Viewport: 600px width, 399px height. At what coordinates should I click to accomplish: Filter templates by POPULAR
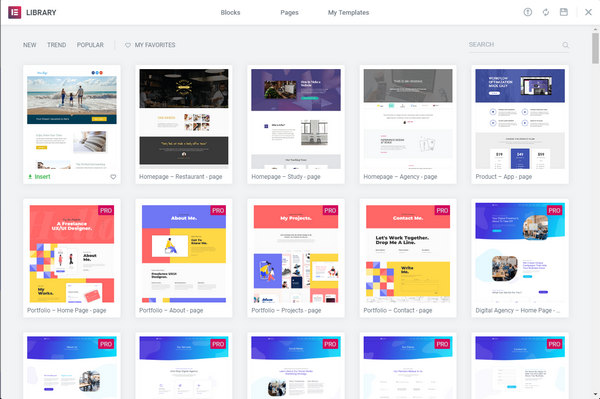90,45
